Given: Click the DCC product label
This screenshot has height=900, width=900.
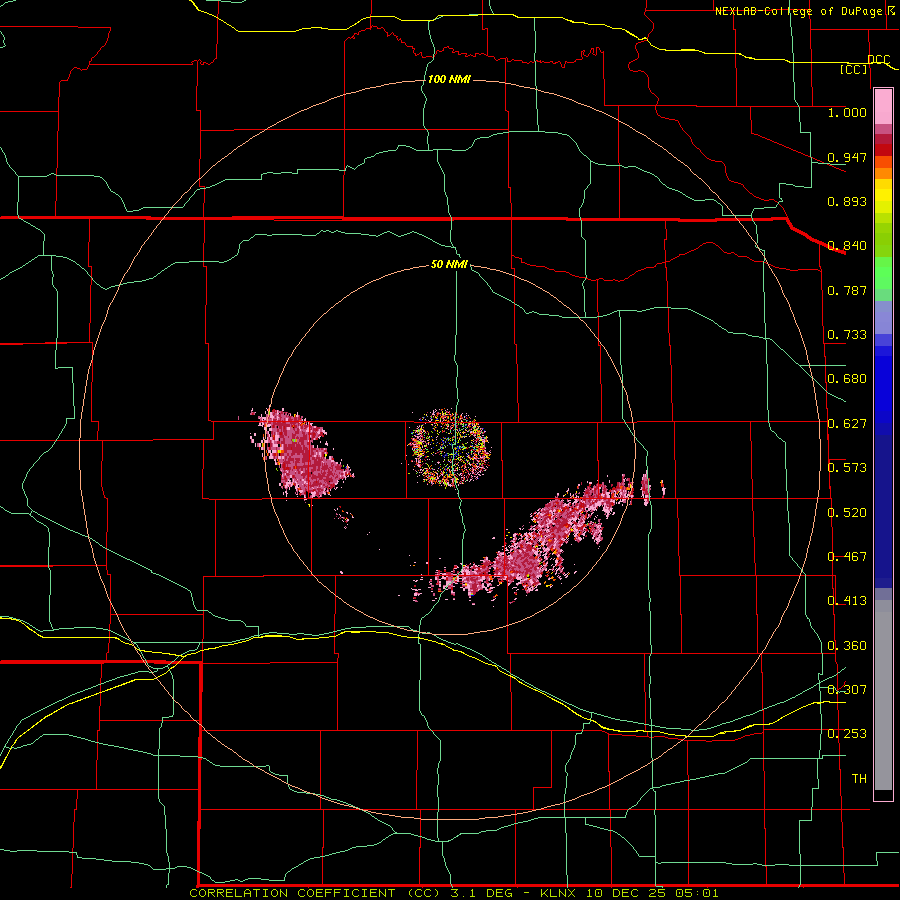Looking at the screenshot, I should coord(878,59).
